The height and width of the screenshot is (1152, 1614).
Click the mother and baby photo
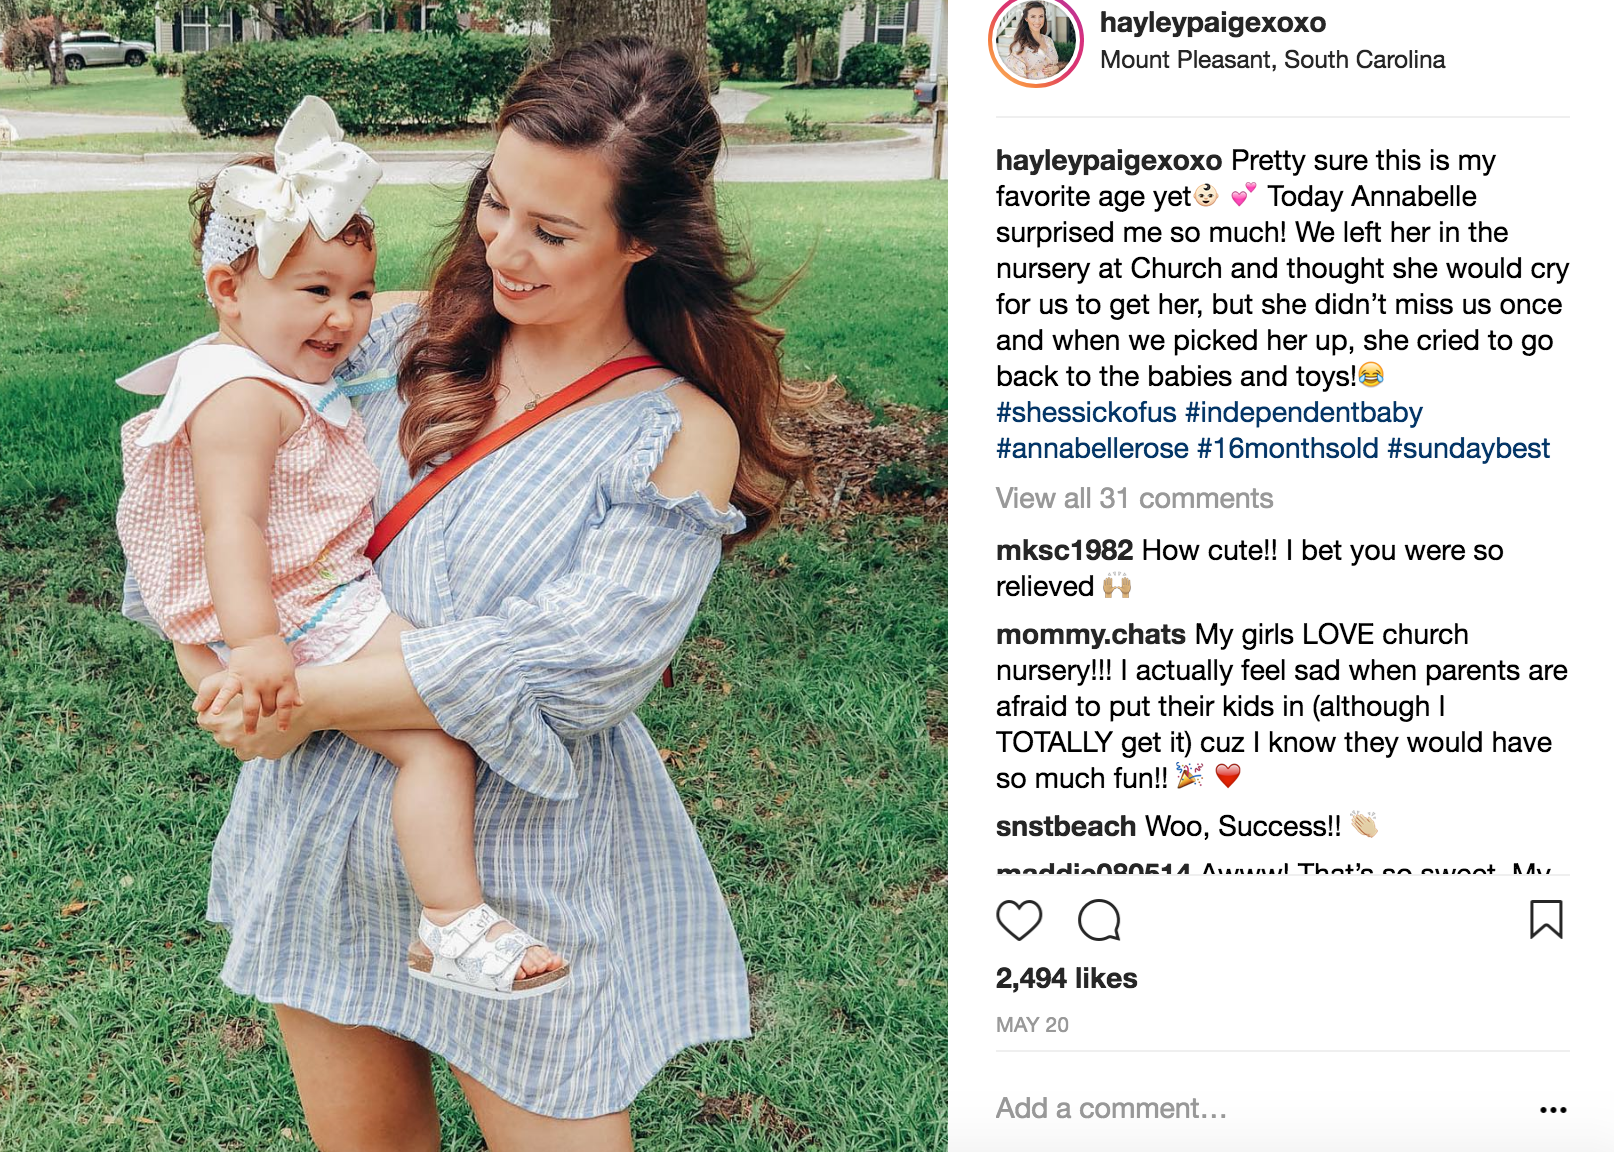pyautogui.click(x=474, y=576)
